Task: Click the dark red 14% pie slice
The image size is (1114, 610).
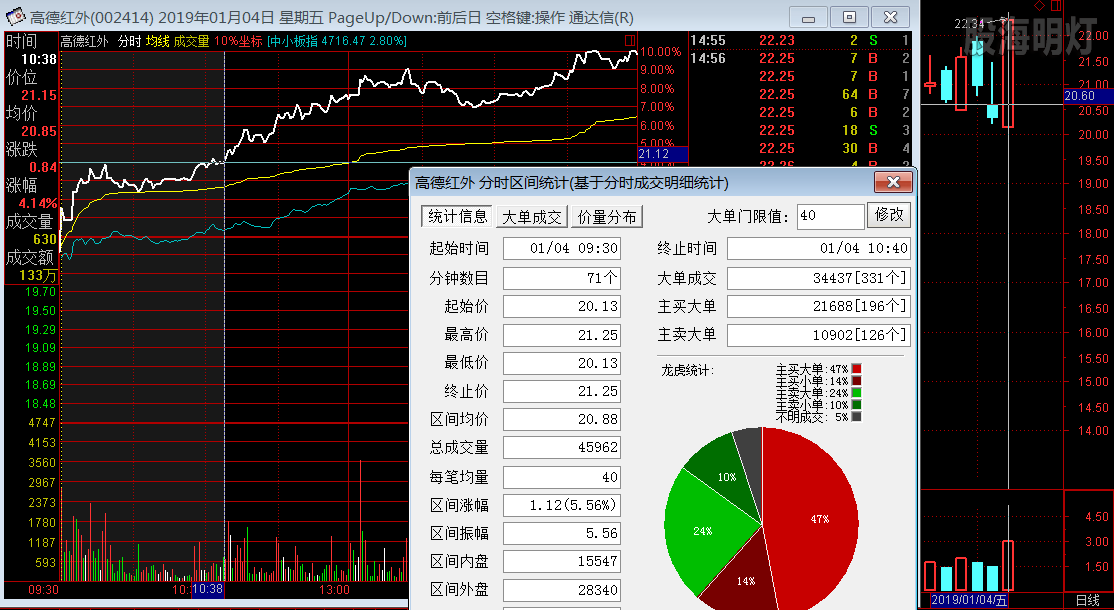Action: (742, 575)
